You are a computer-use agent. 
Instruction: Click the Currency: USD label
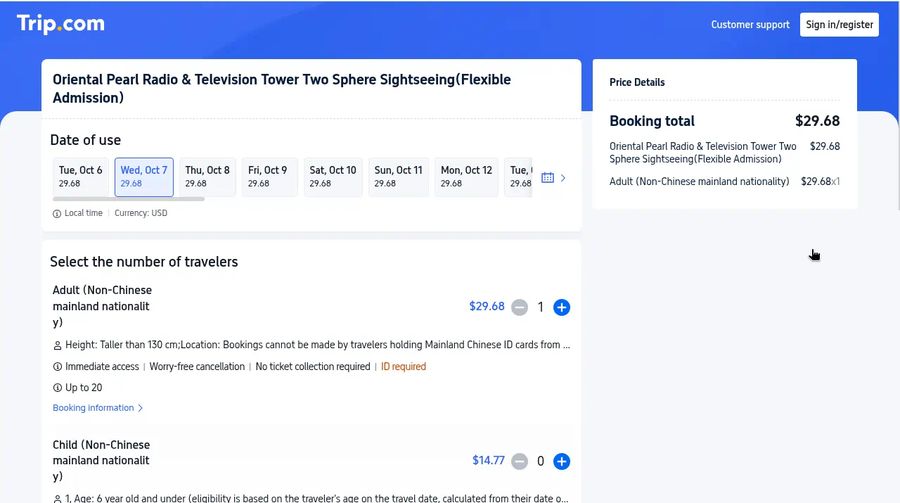141,213
